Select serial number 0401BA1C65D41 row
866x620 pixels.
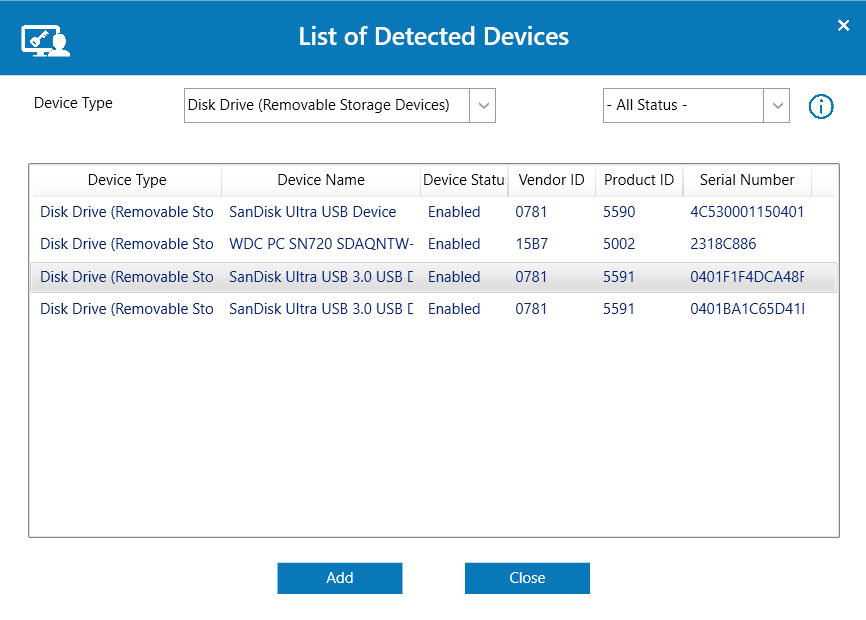pos(320,308)
